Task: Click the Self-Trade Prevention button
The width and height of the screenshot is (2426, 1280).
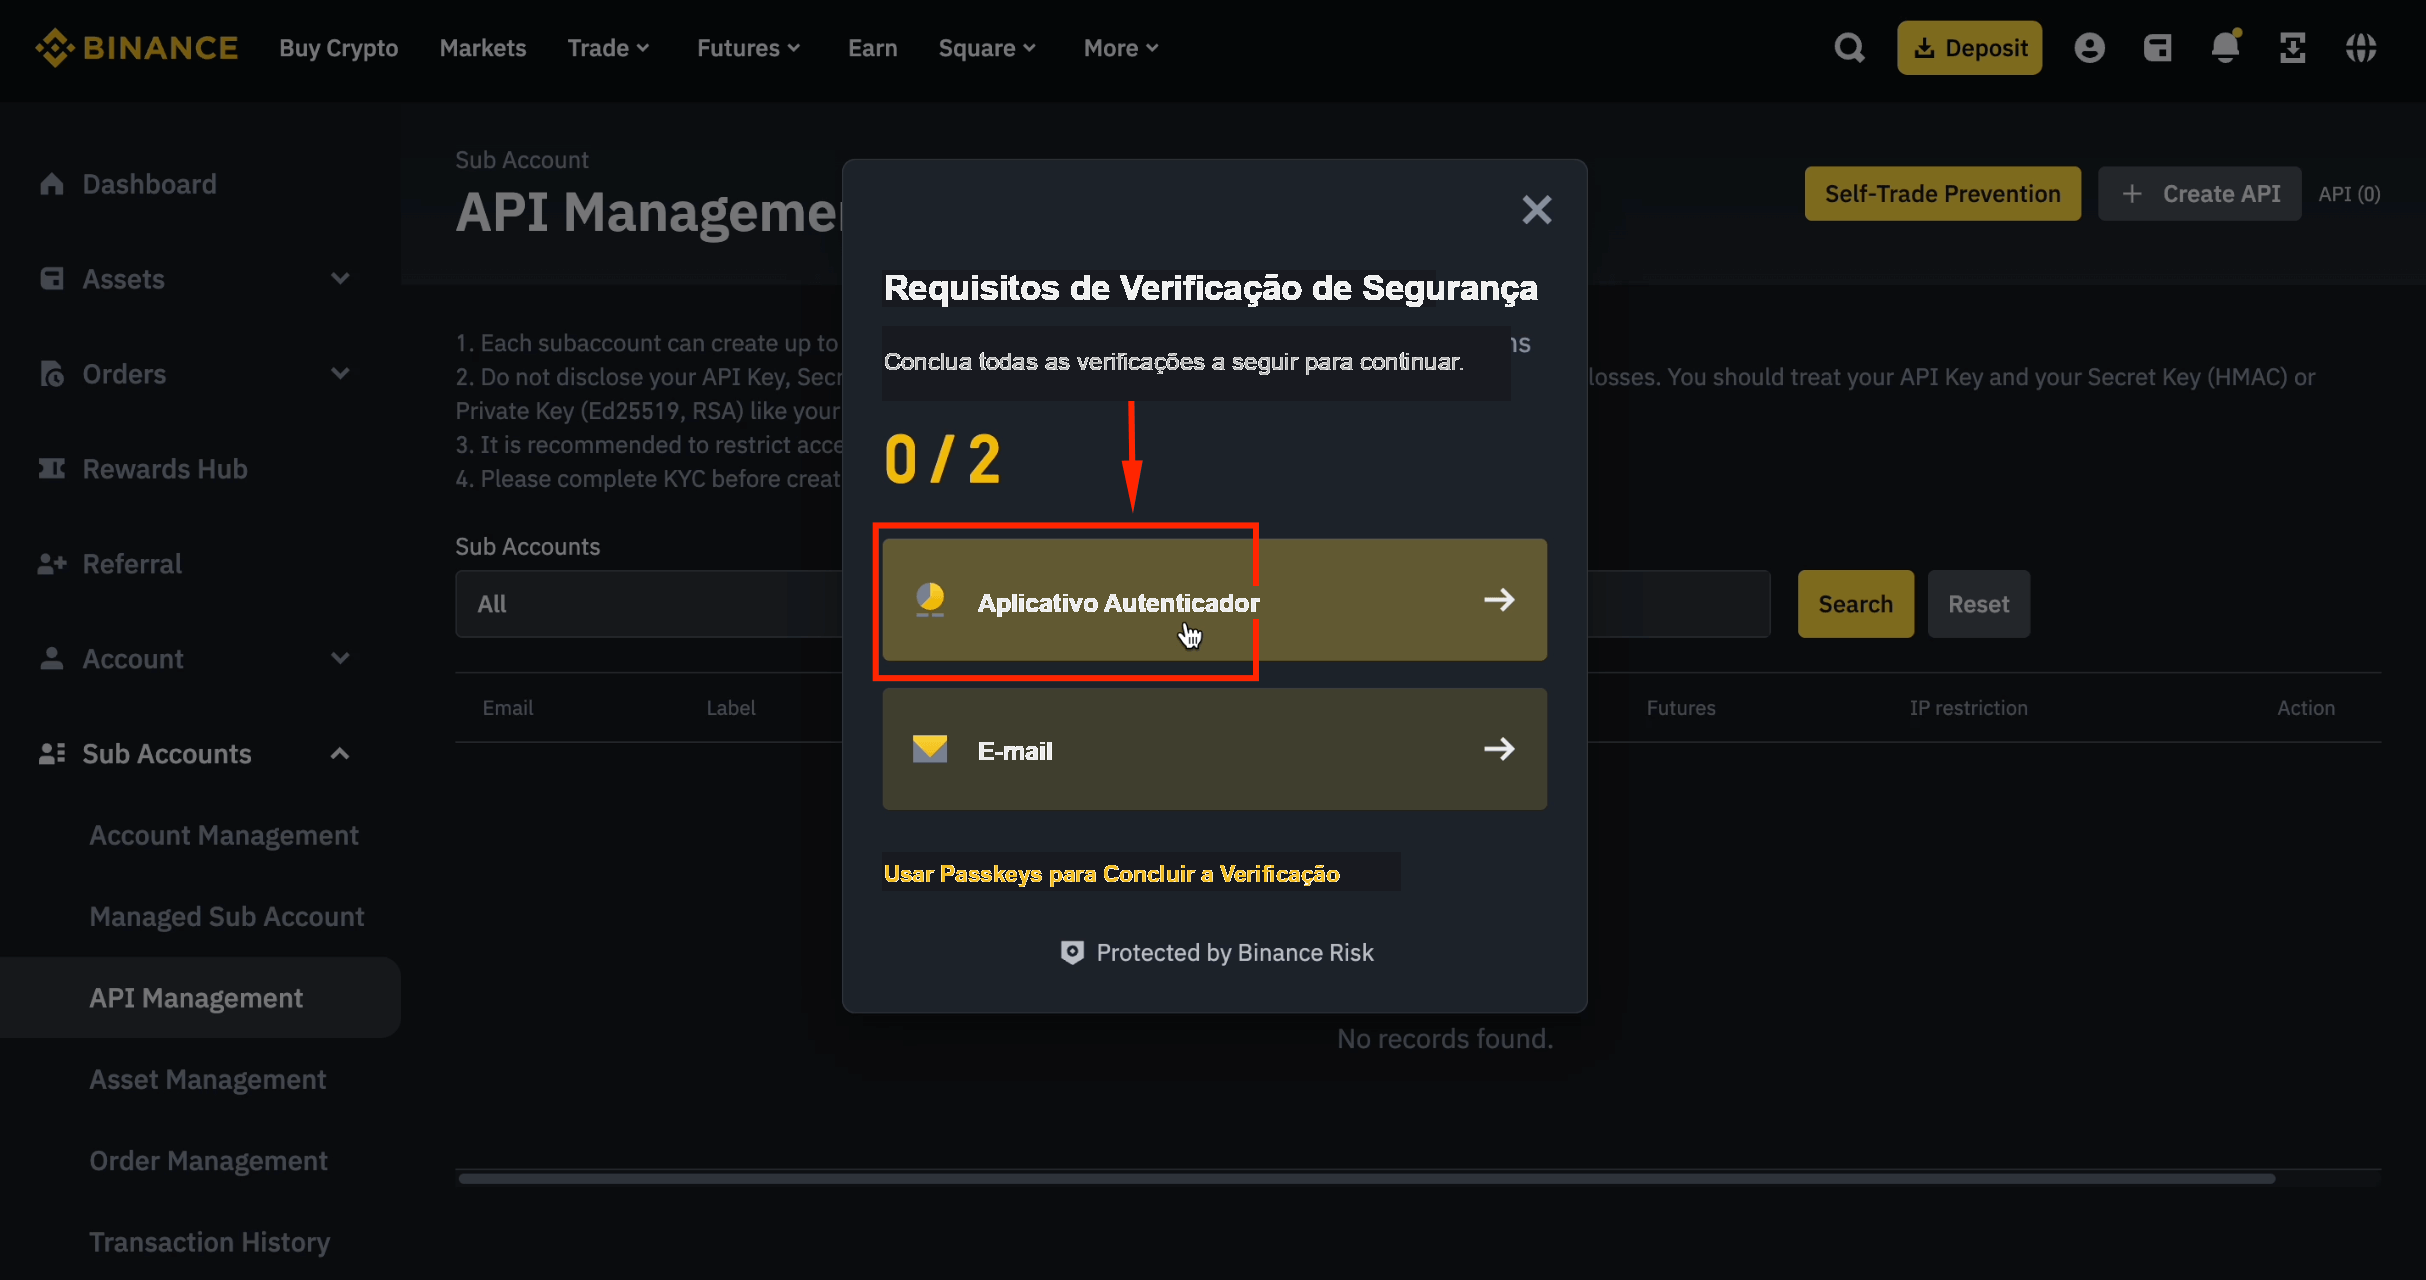Action: pyautogui.click(x=1942, y=194)
